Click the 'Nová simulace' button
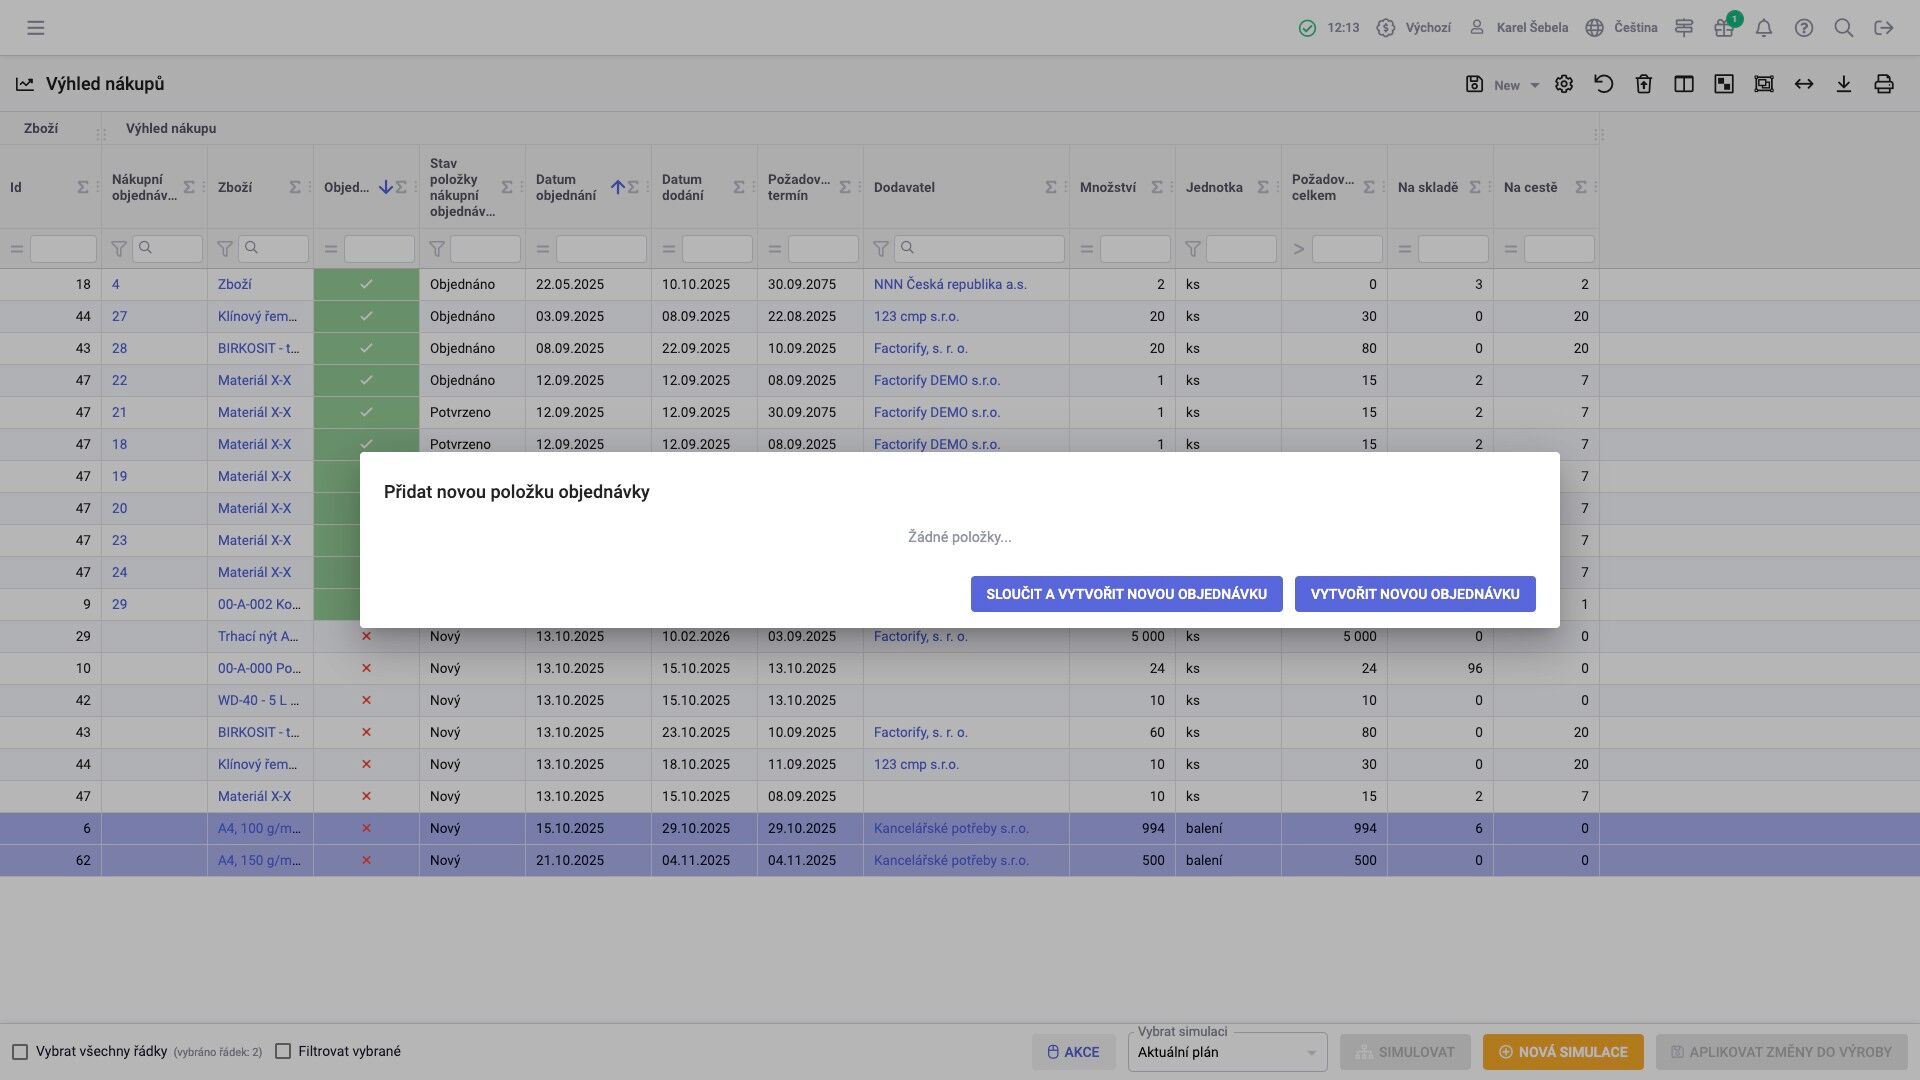Screen dimensions: 1920x1080 [x=1563, y=1052]
